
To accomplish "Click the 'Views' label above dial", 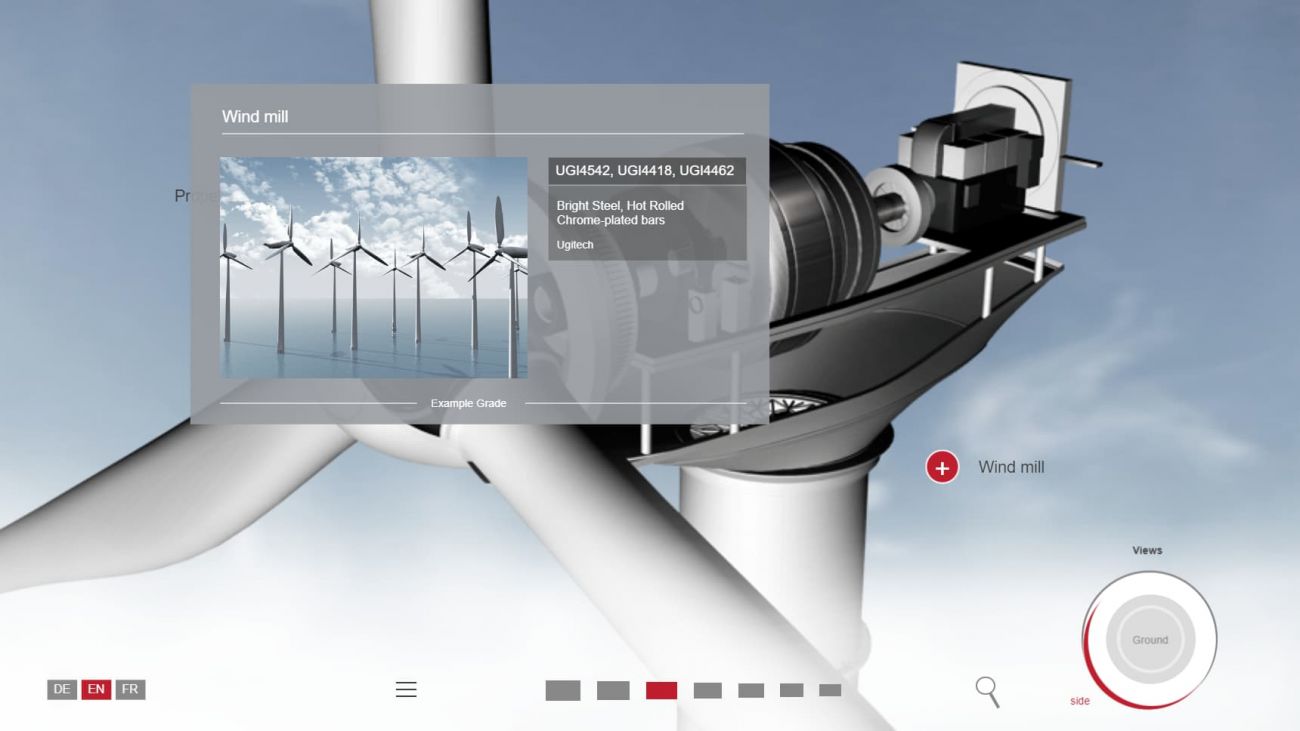I will [x=1147, y=551].
